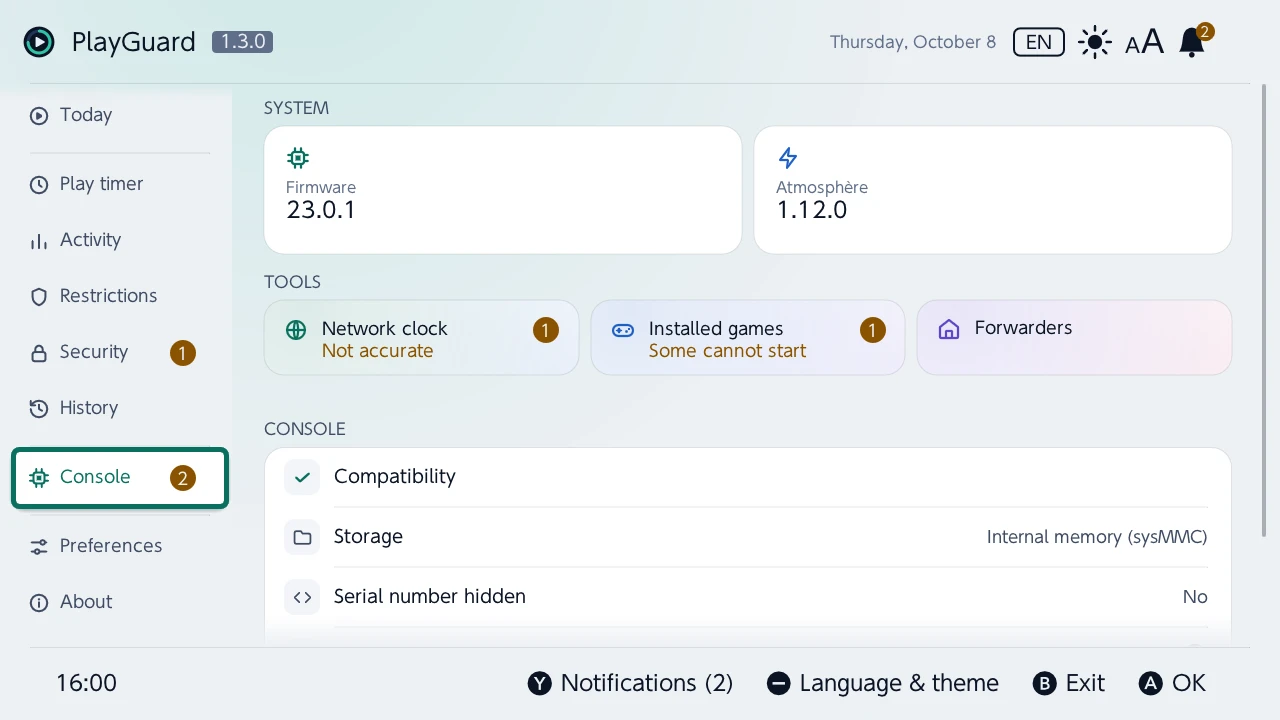Switch language with the EN selector
This screenshot has height=720, width=1280.
pos(1039,42)
